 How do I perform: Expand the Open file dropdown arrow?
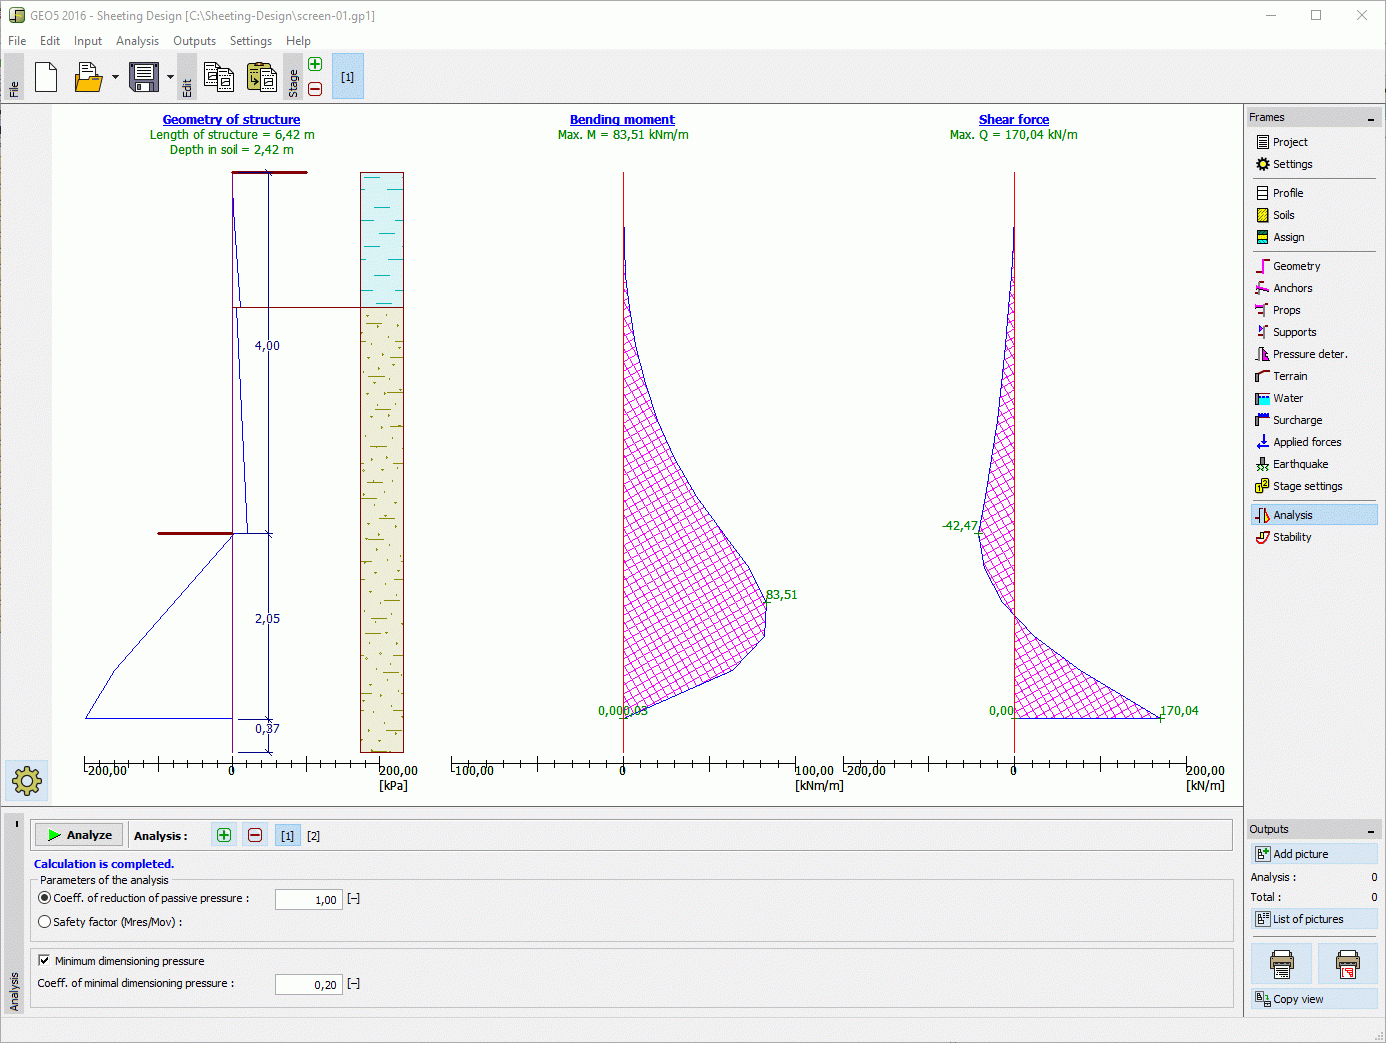115,77
